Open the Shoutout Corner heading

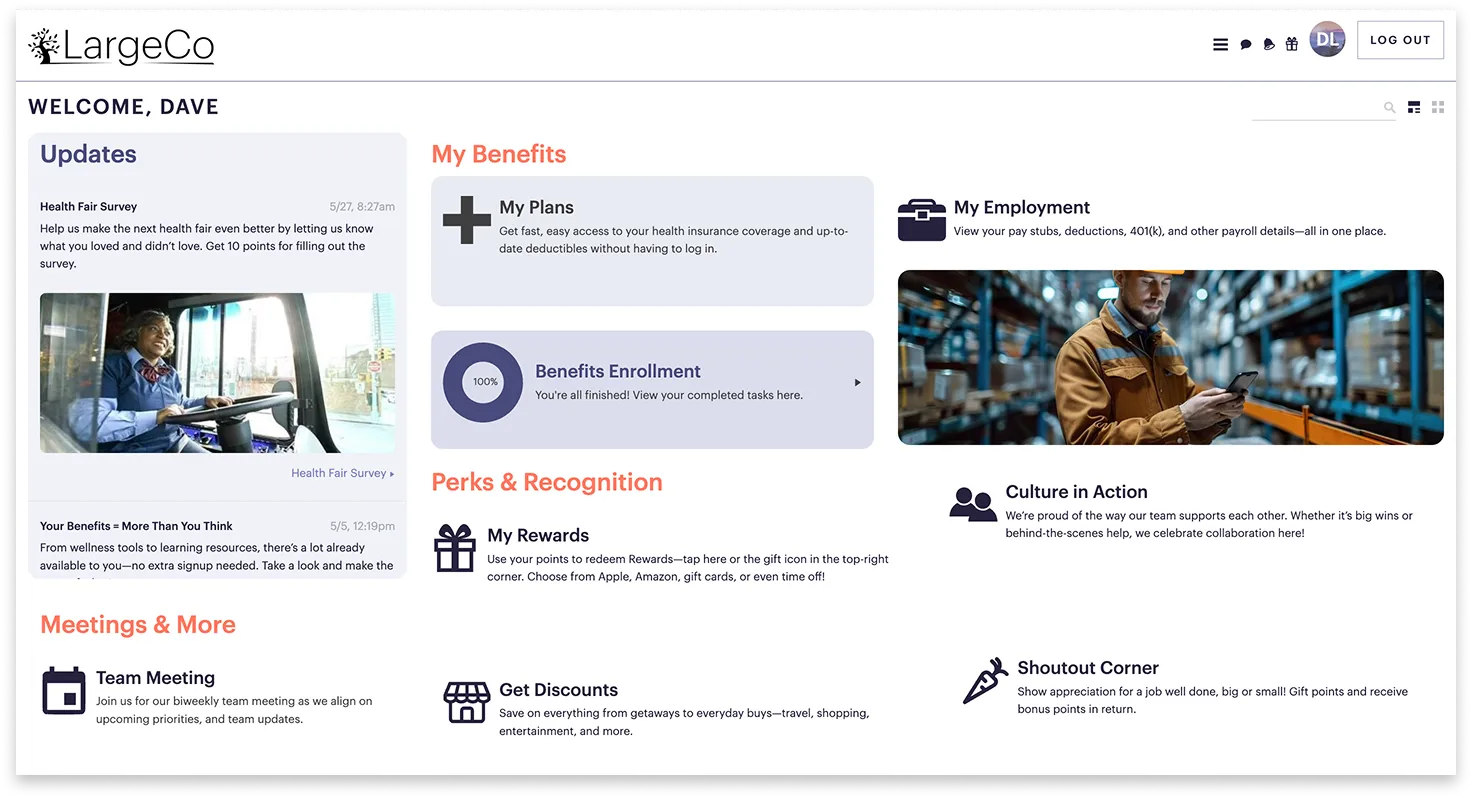tap(1088, 668)
